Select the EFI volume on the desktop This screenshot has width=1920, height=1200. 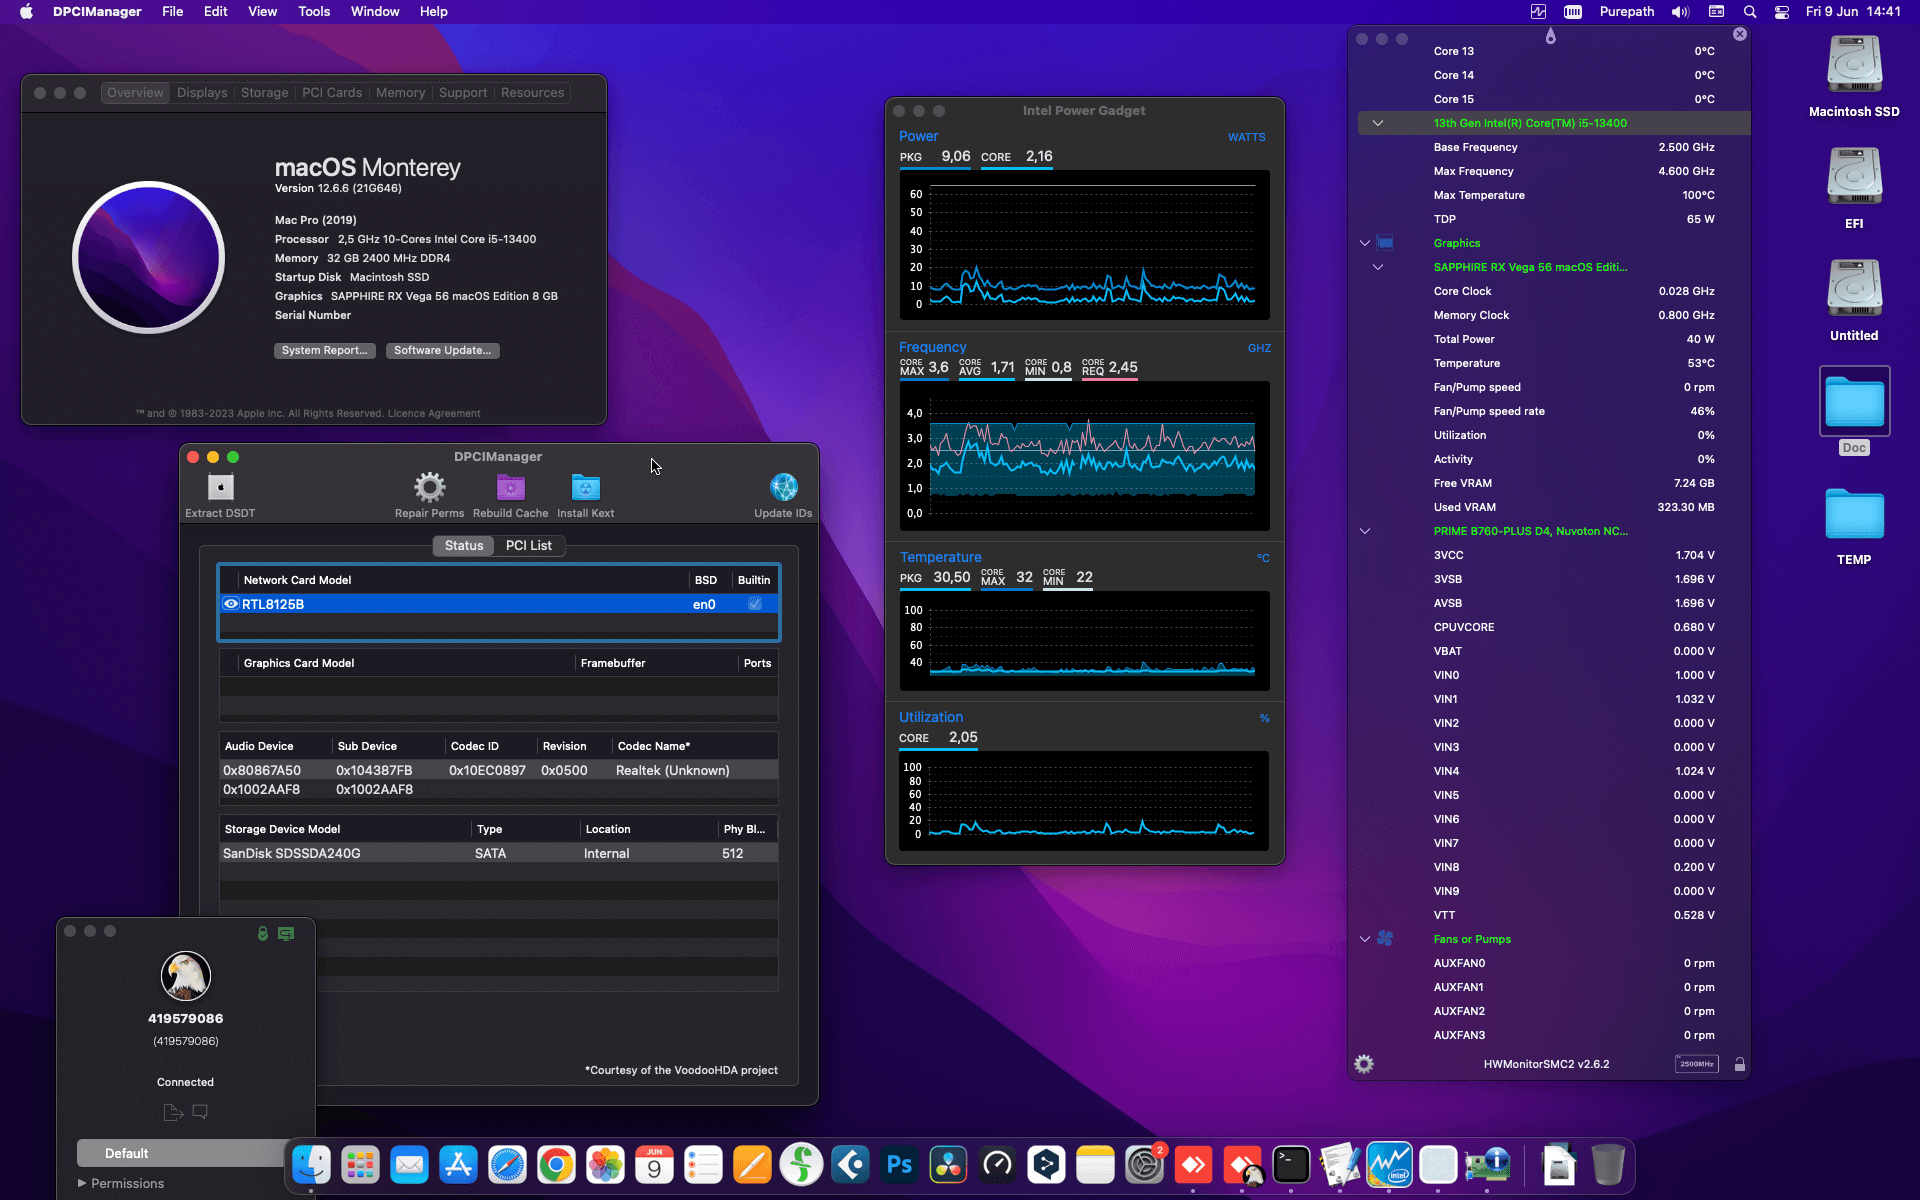(x=1854, y=189)
